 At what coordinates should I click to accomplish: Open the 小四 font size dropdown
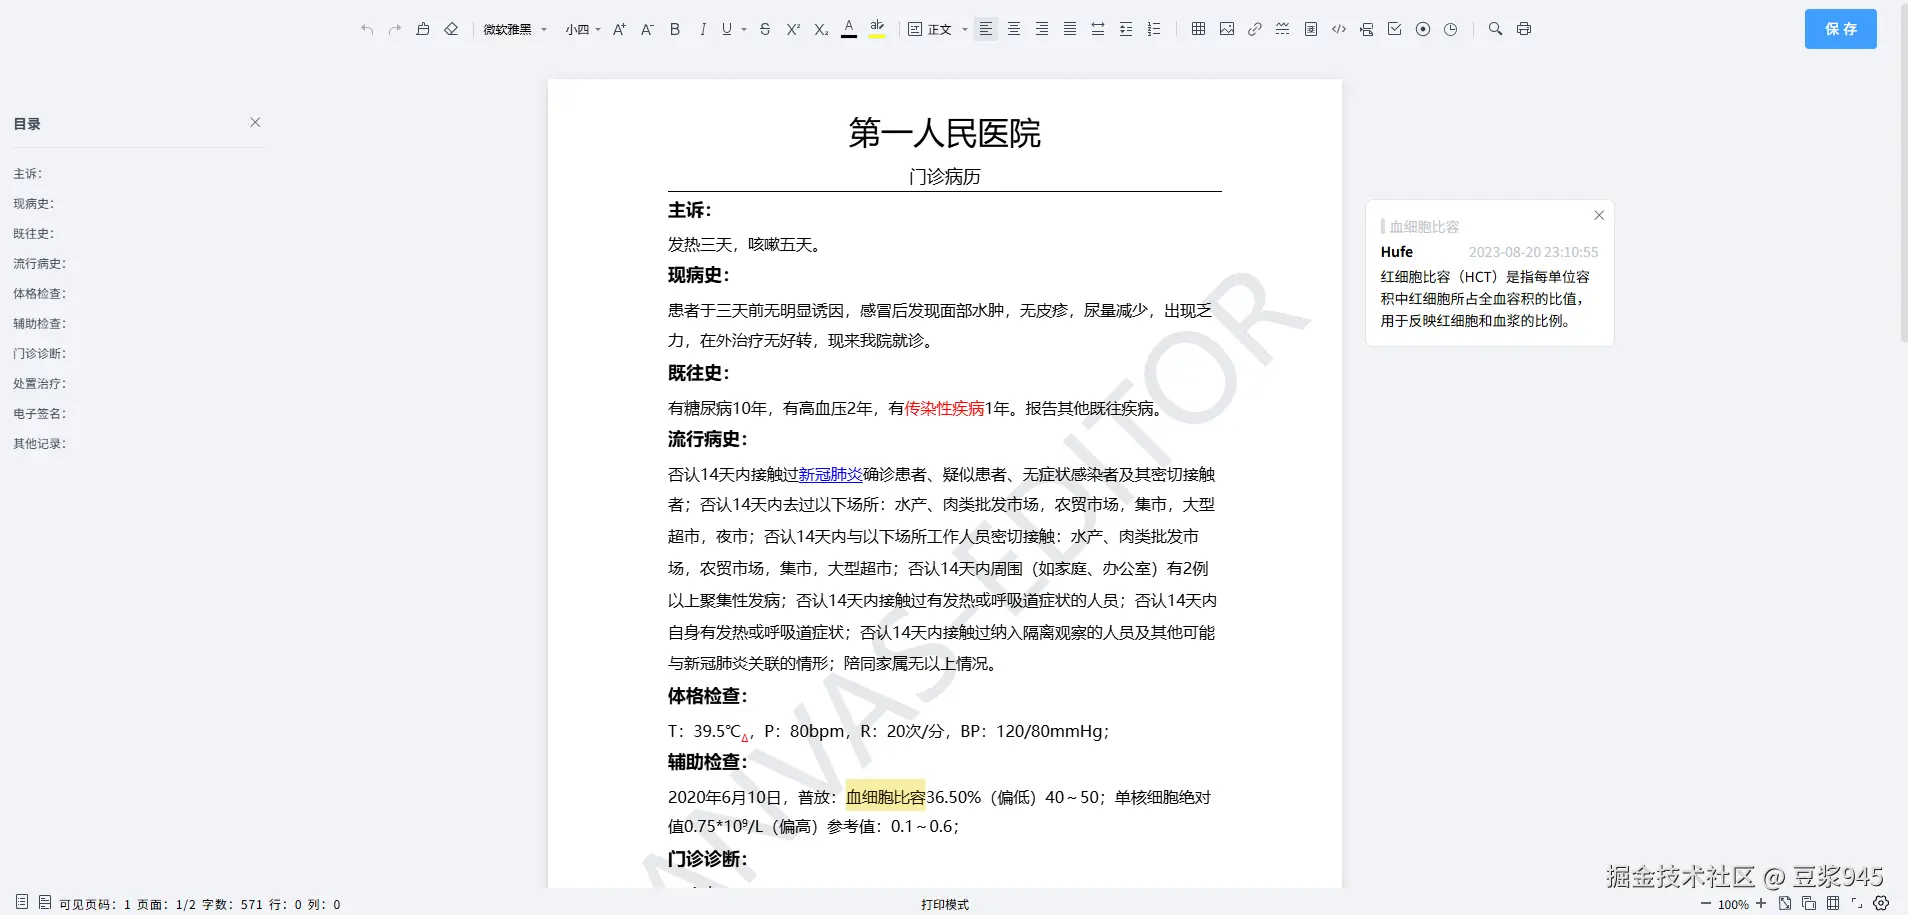coord(583,30)
